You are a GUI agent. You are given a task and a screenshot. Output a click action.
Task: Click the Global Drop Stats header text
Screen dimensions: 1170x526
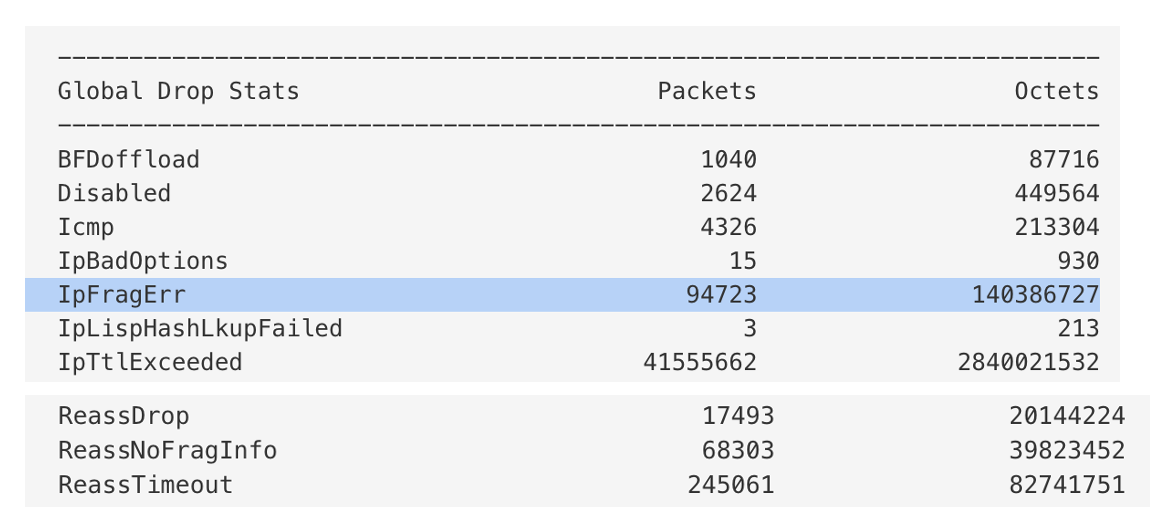pos(178,91)
